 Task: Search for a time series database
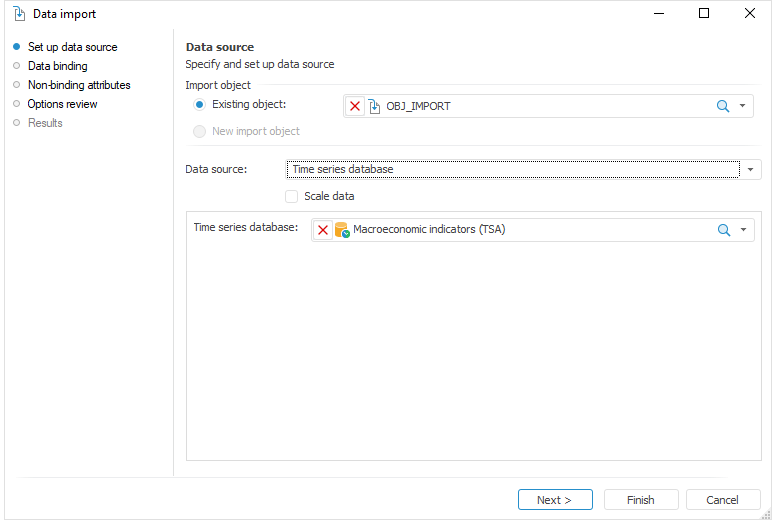(x=724, y=230)
